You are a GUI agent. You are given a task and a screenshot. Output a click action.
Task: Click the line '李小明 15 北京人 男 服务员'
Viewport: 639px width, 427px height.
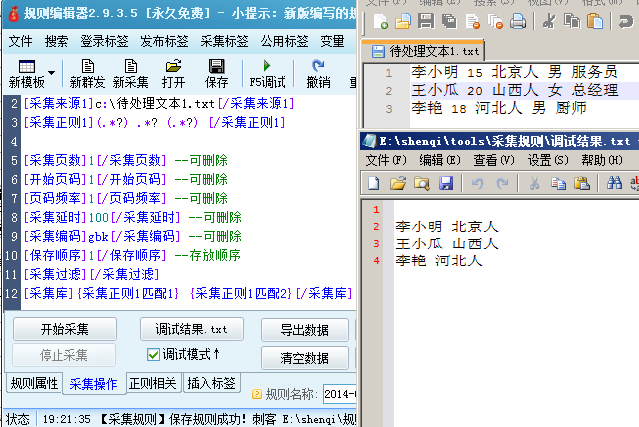(x=514, y=72)
